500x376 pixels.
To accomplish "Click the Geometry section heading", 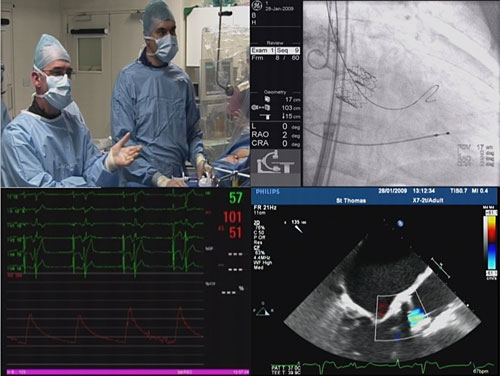I will coord(275,92).
